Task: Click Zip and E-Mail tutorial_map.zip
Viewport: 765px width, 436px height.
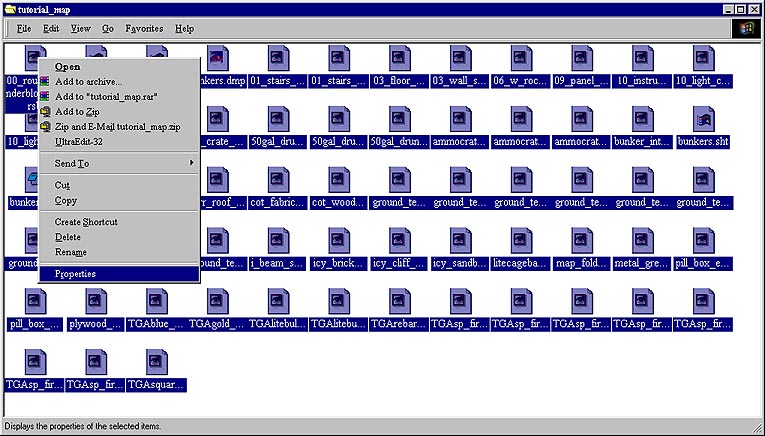Action: (117, 126)
